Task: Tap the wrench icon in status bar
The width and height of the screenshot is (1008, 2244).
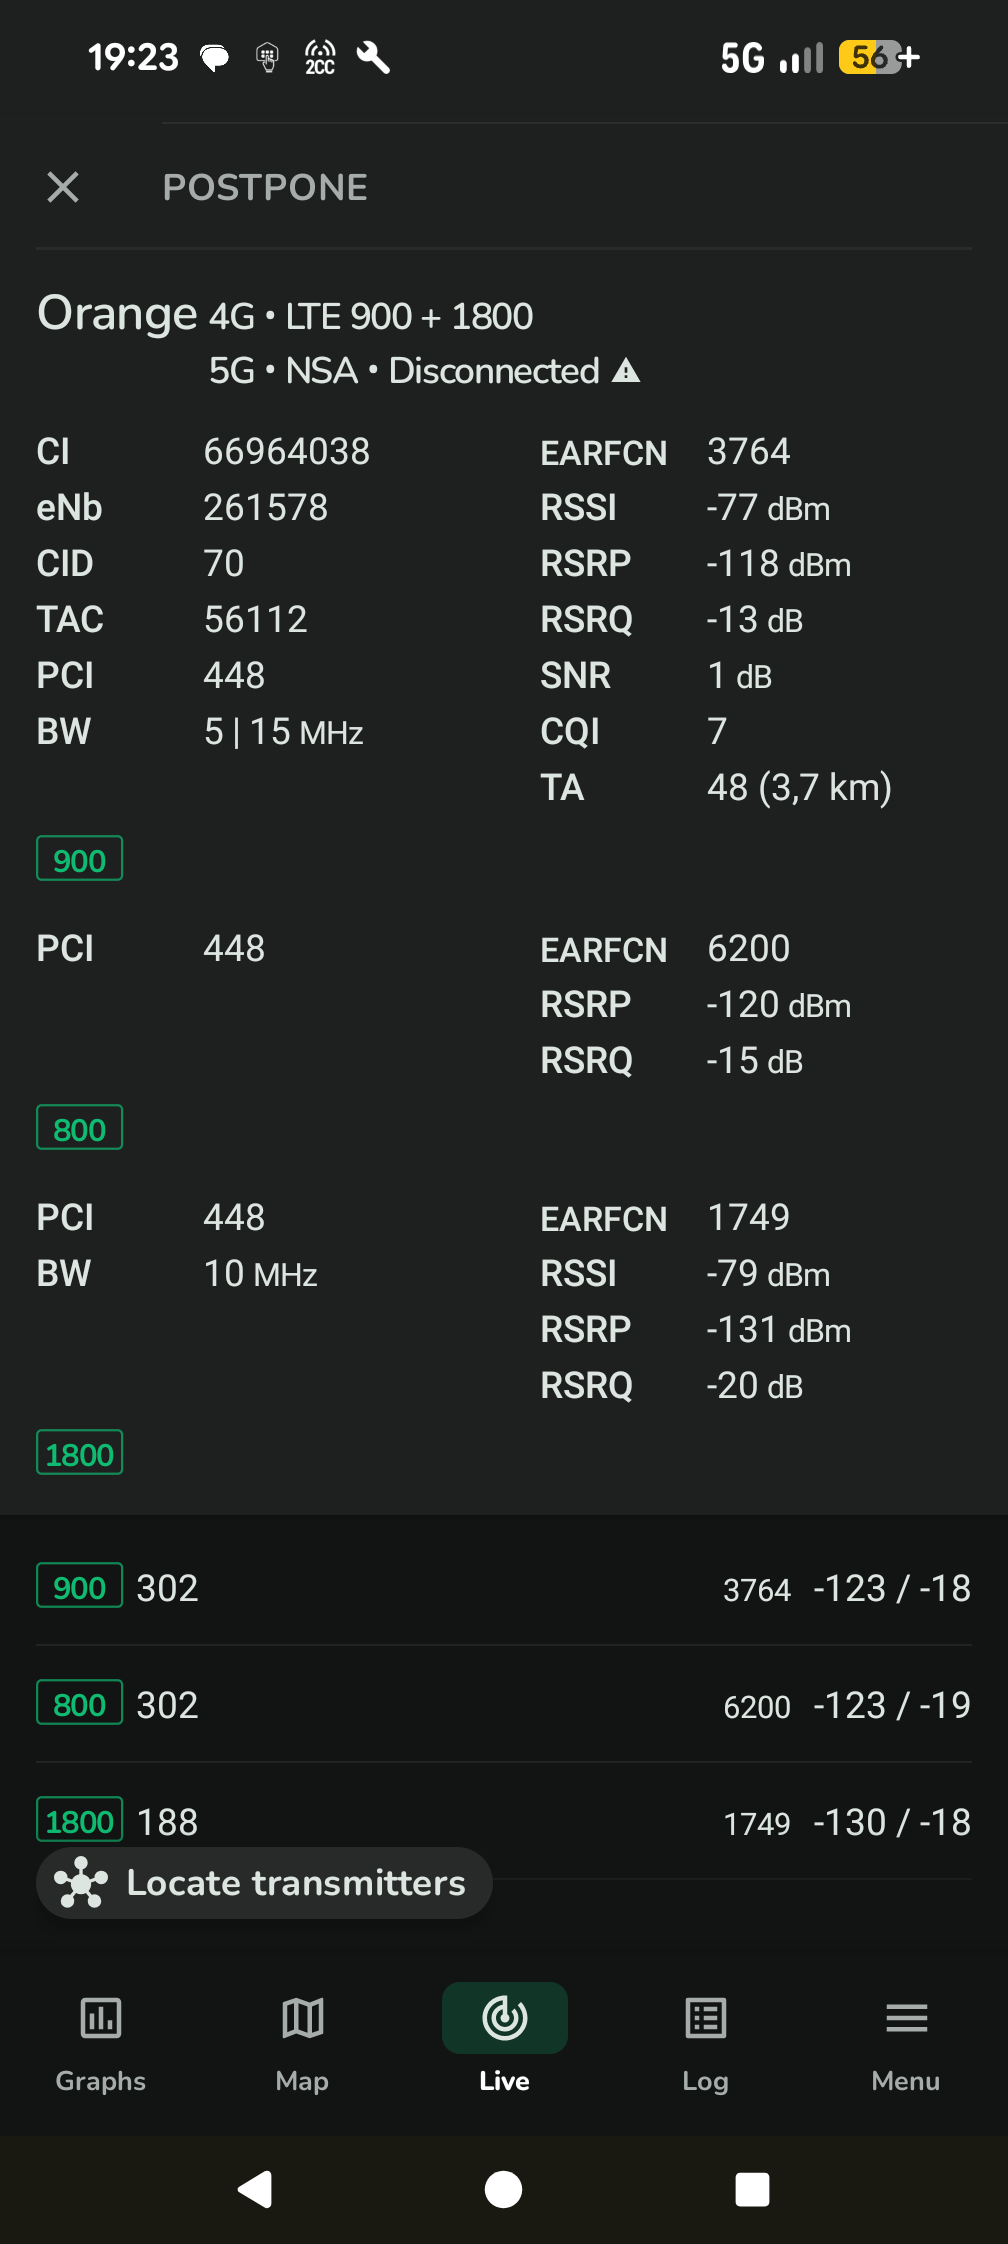Action: point(373,58)
